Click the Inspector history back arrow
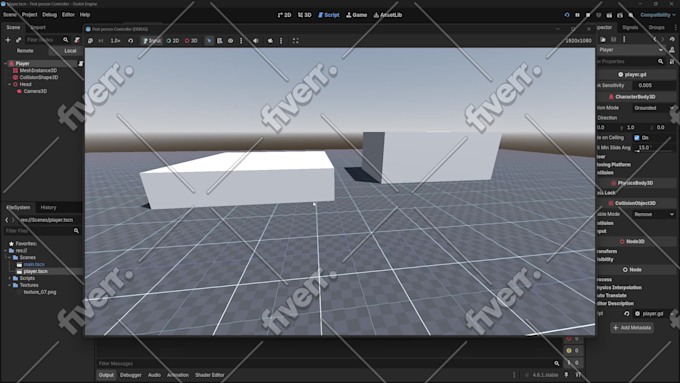Image resolution: width=680 pixels, height=383 pixels. tap(655, 39)
